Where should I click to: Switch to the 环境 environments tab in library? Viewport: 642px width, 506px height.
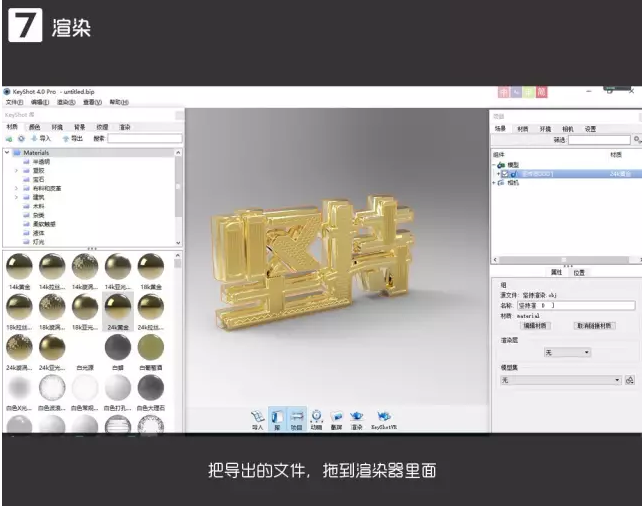[57, 127]
